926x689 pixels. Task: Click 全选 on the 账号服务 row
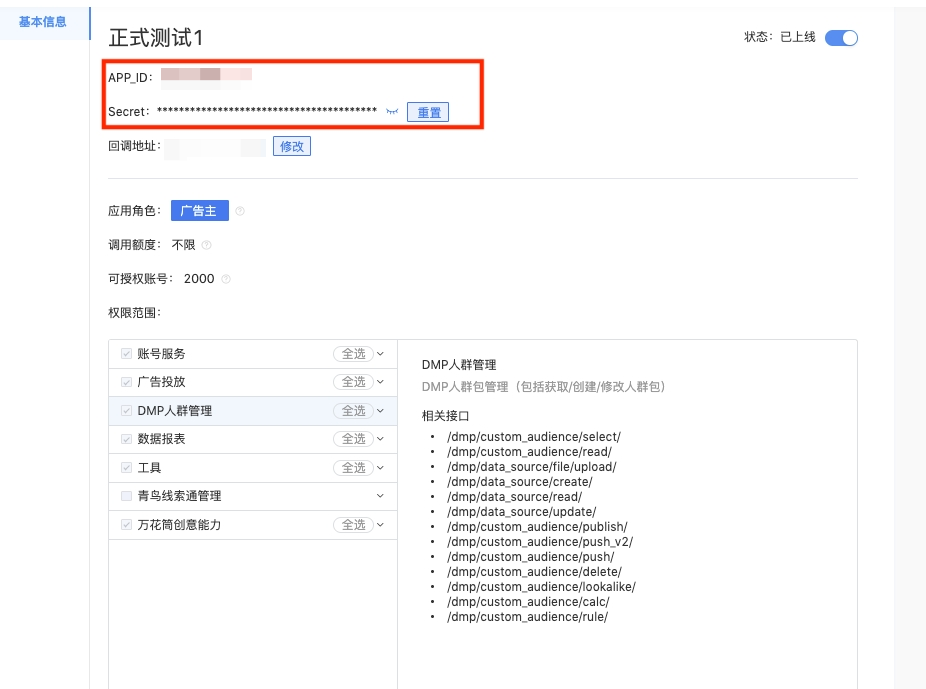[354, 354]
